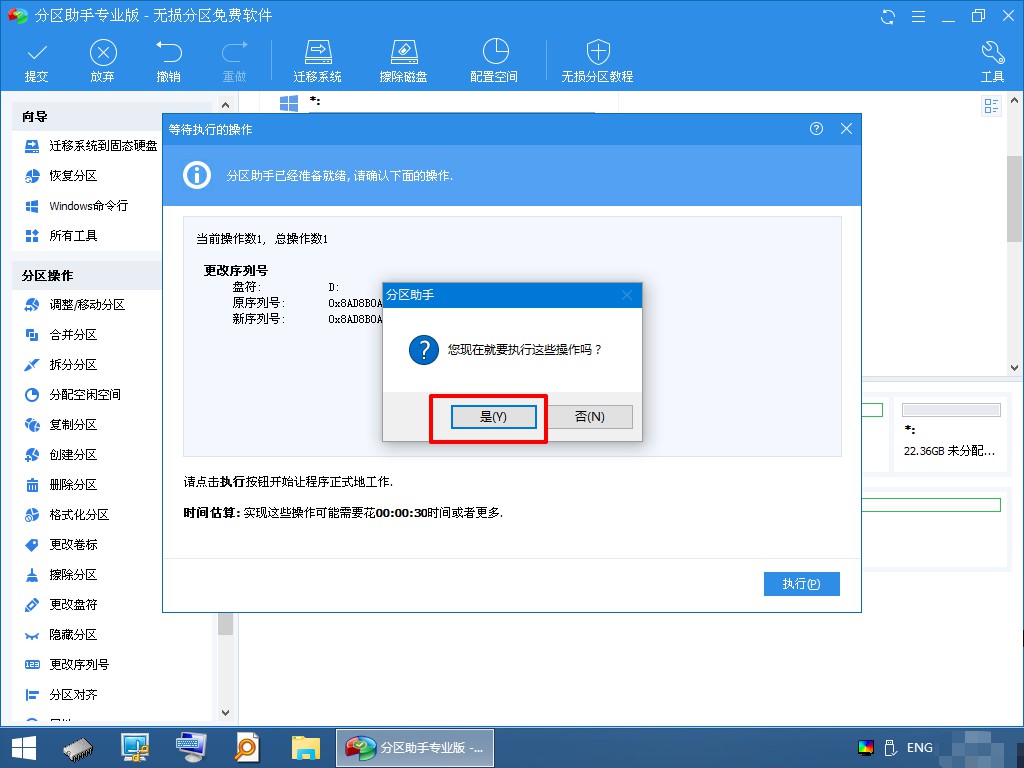Open 迁移系统 migrate system tool
The height and width of the screenshot is (768, 1024).
[x=317, y=61]
